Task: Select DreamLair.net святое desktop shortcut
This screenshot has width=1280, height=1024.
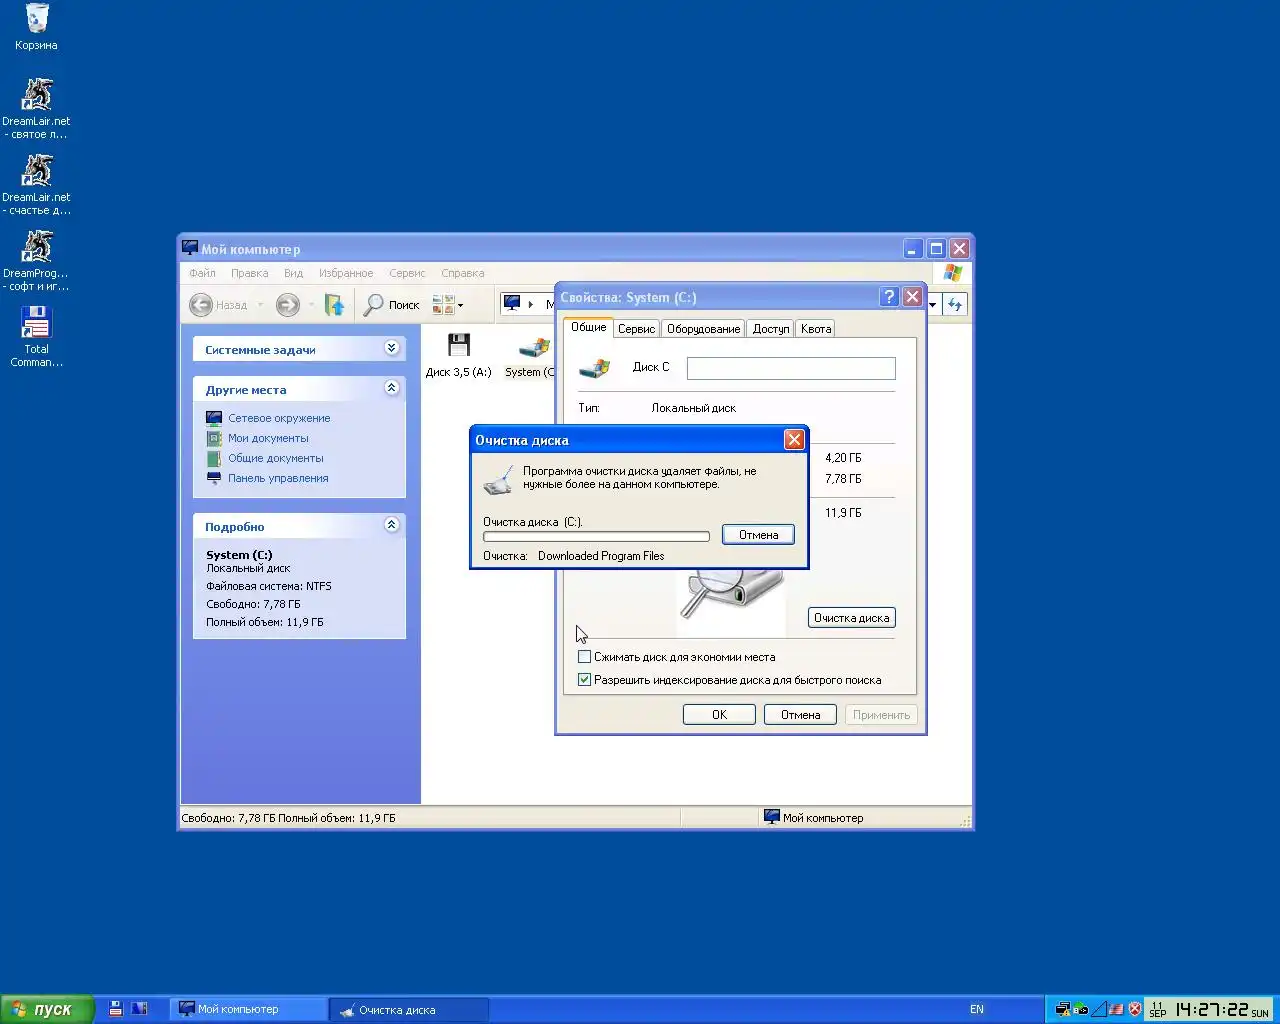Action: coord(36,108)
